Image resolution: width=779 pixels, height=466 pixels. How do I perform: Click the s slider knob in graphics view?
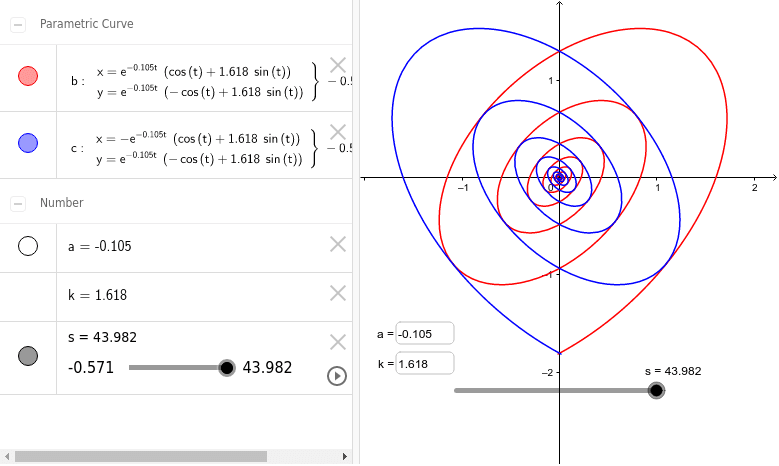click(x=656, y=390)
